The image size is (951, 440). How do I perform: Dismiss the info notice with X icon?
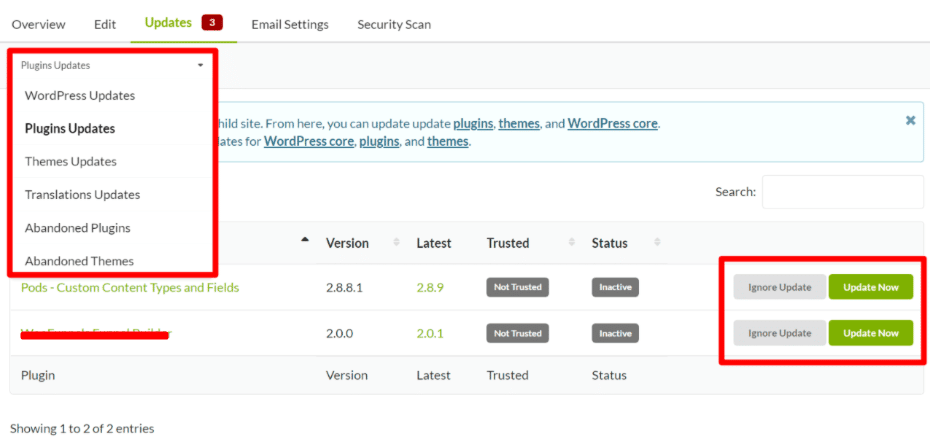pos(910,120)
